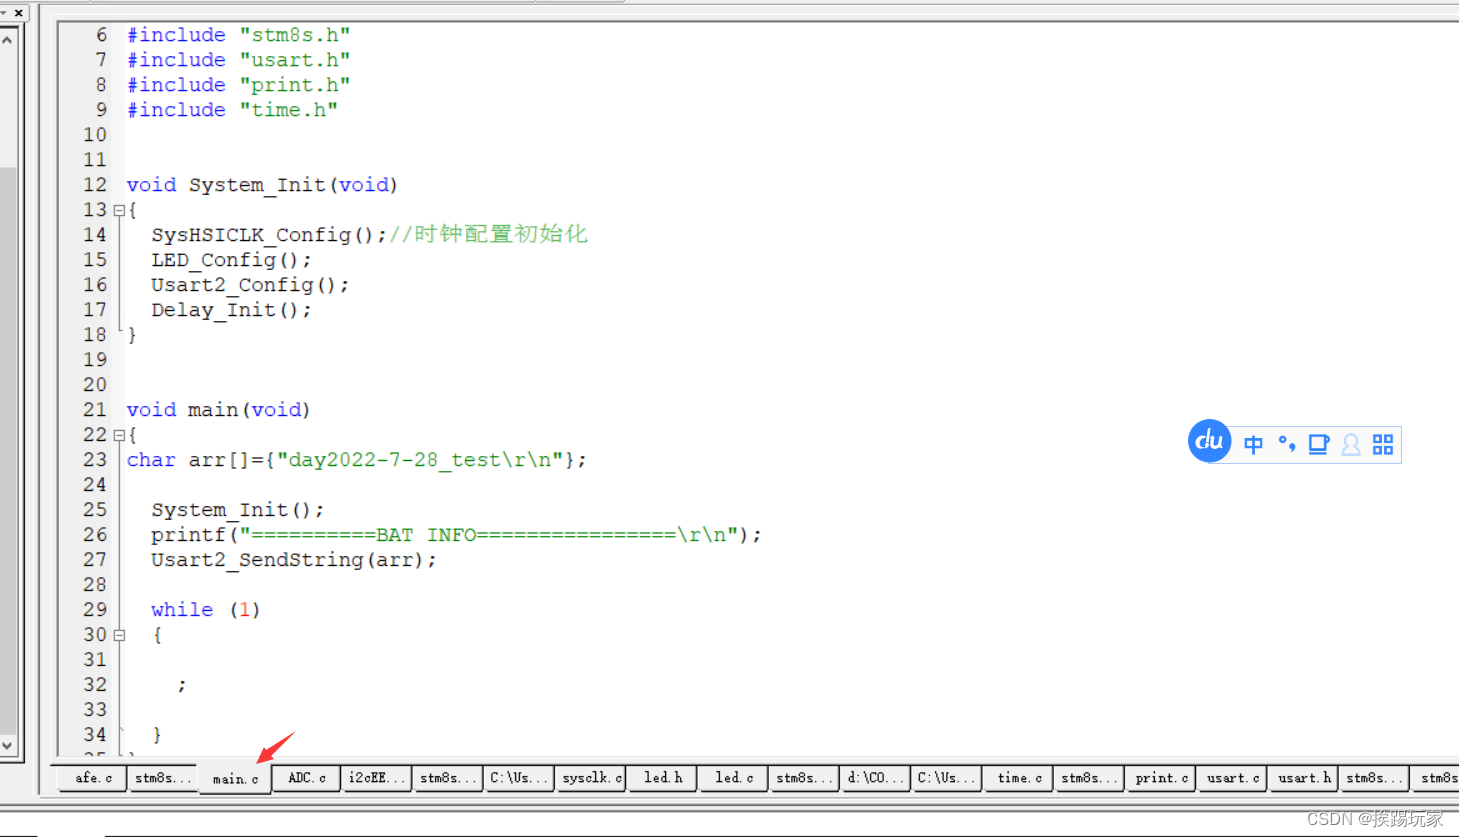This screenshot has height=837, width=1459.
Task: Select the d:\CO... tab
Action: (876, 778)
